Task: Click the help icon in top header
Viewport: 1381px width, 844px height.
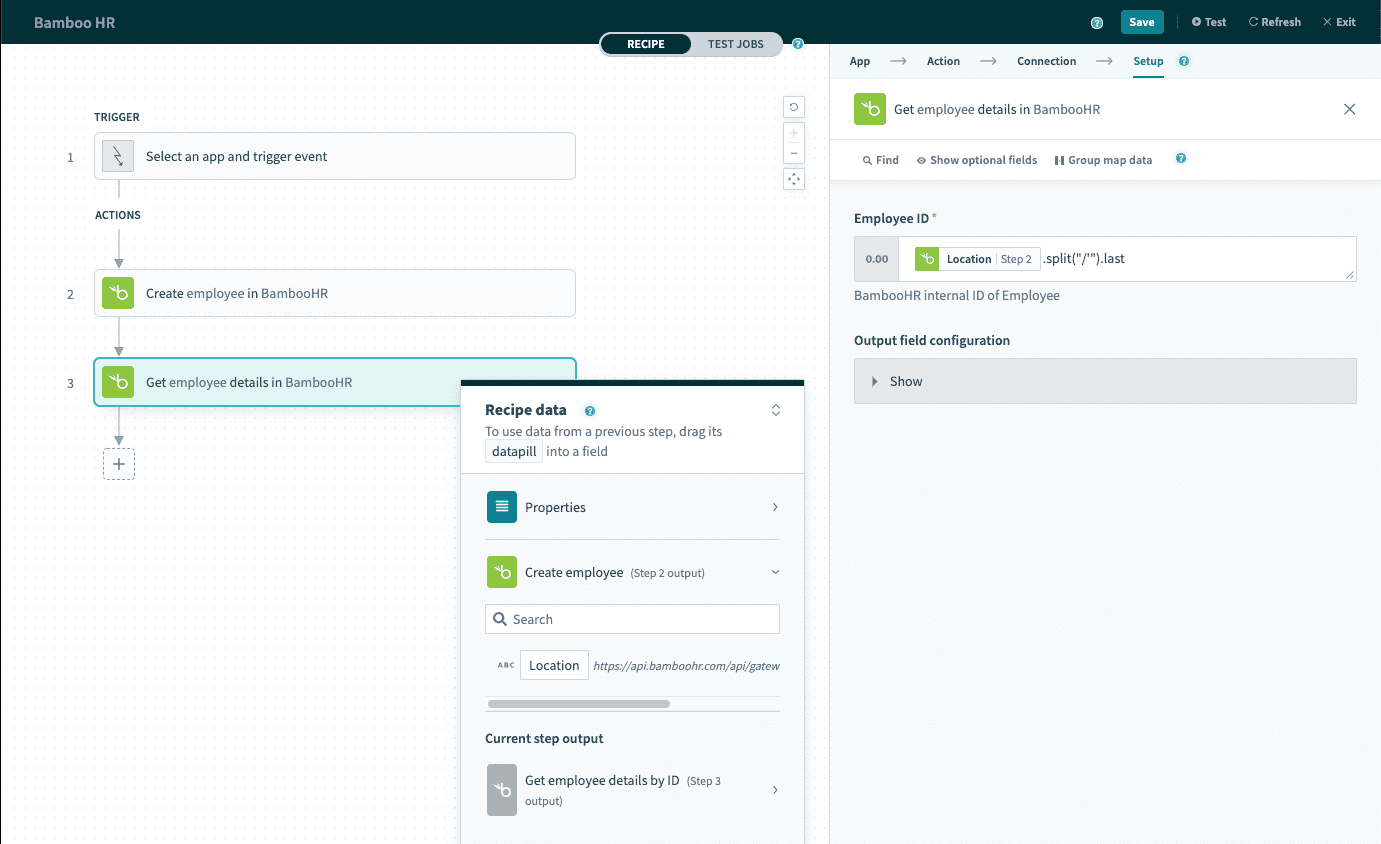Action: point(1097,22)
